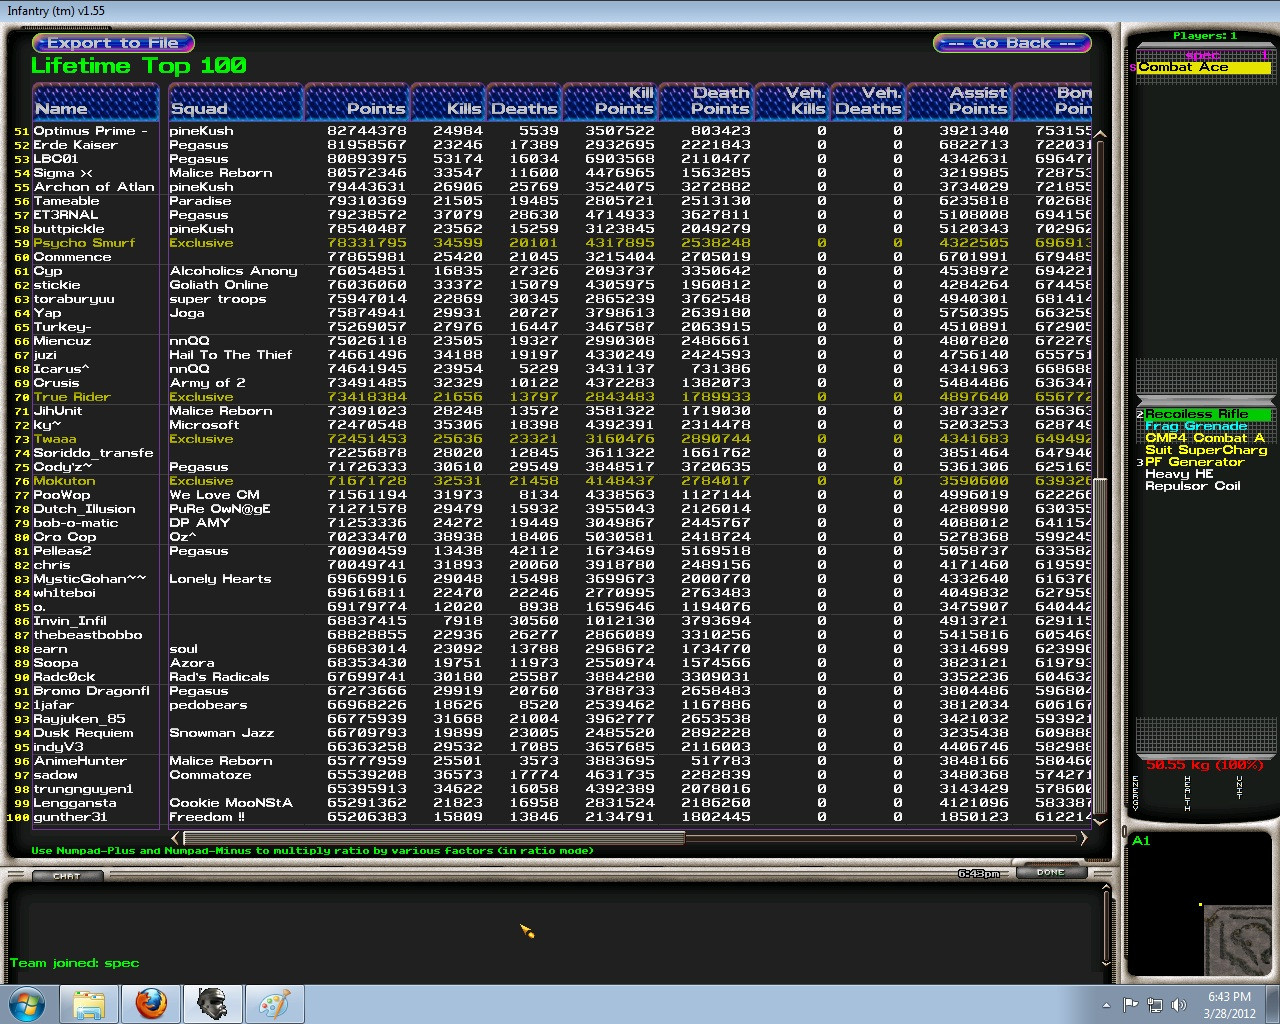
Task: Show hidden system tray icons
Action: click(x=1106, y=1005)
